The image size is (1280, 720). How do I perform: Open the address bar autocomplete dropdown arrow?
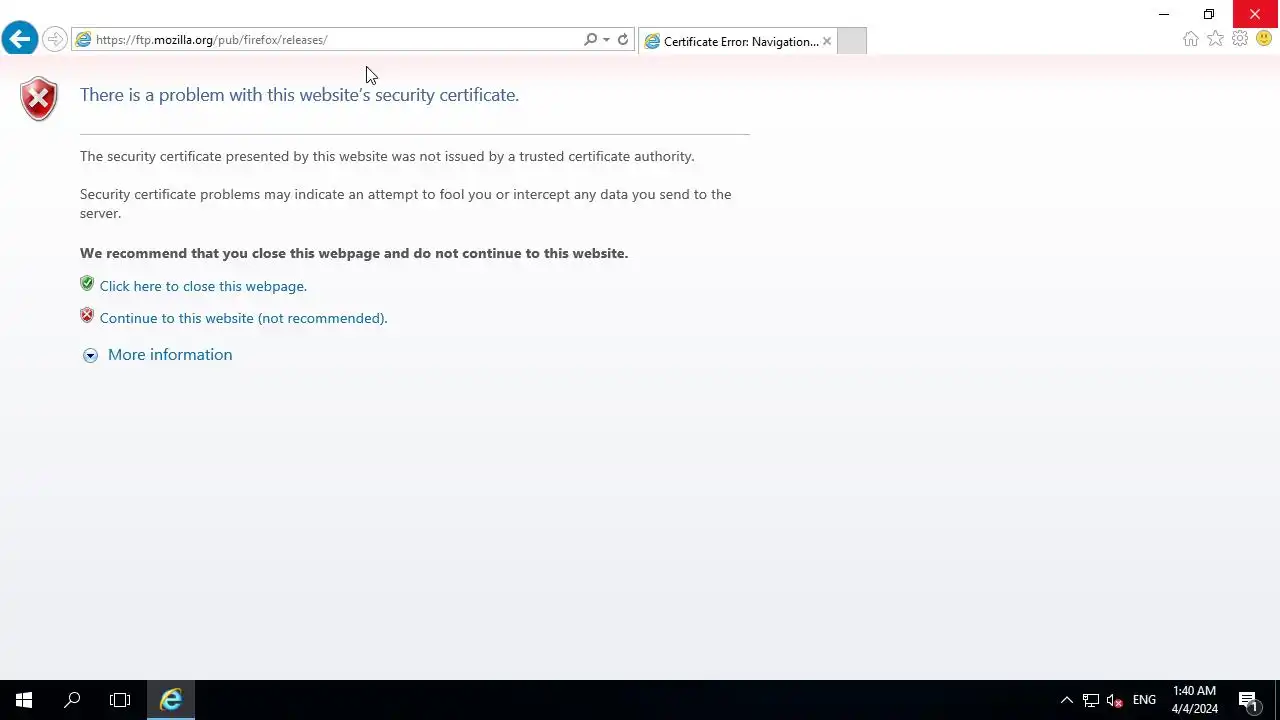point(606,40)
